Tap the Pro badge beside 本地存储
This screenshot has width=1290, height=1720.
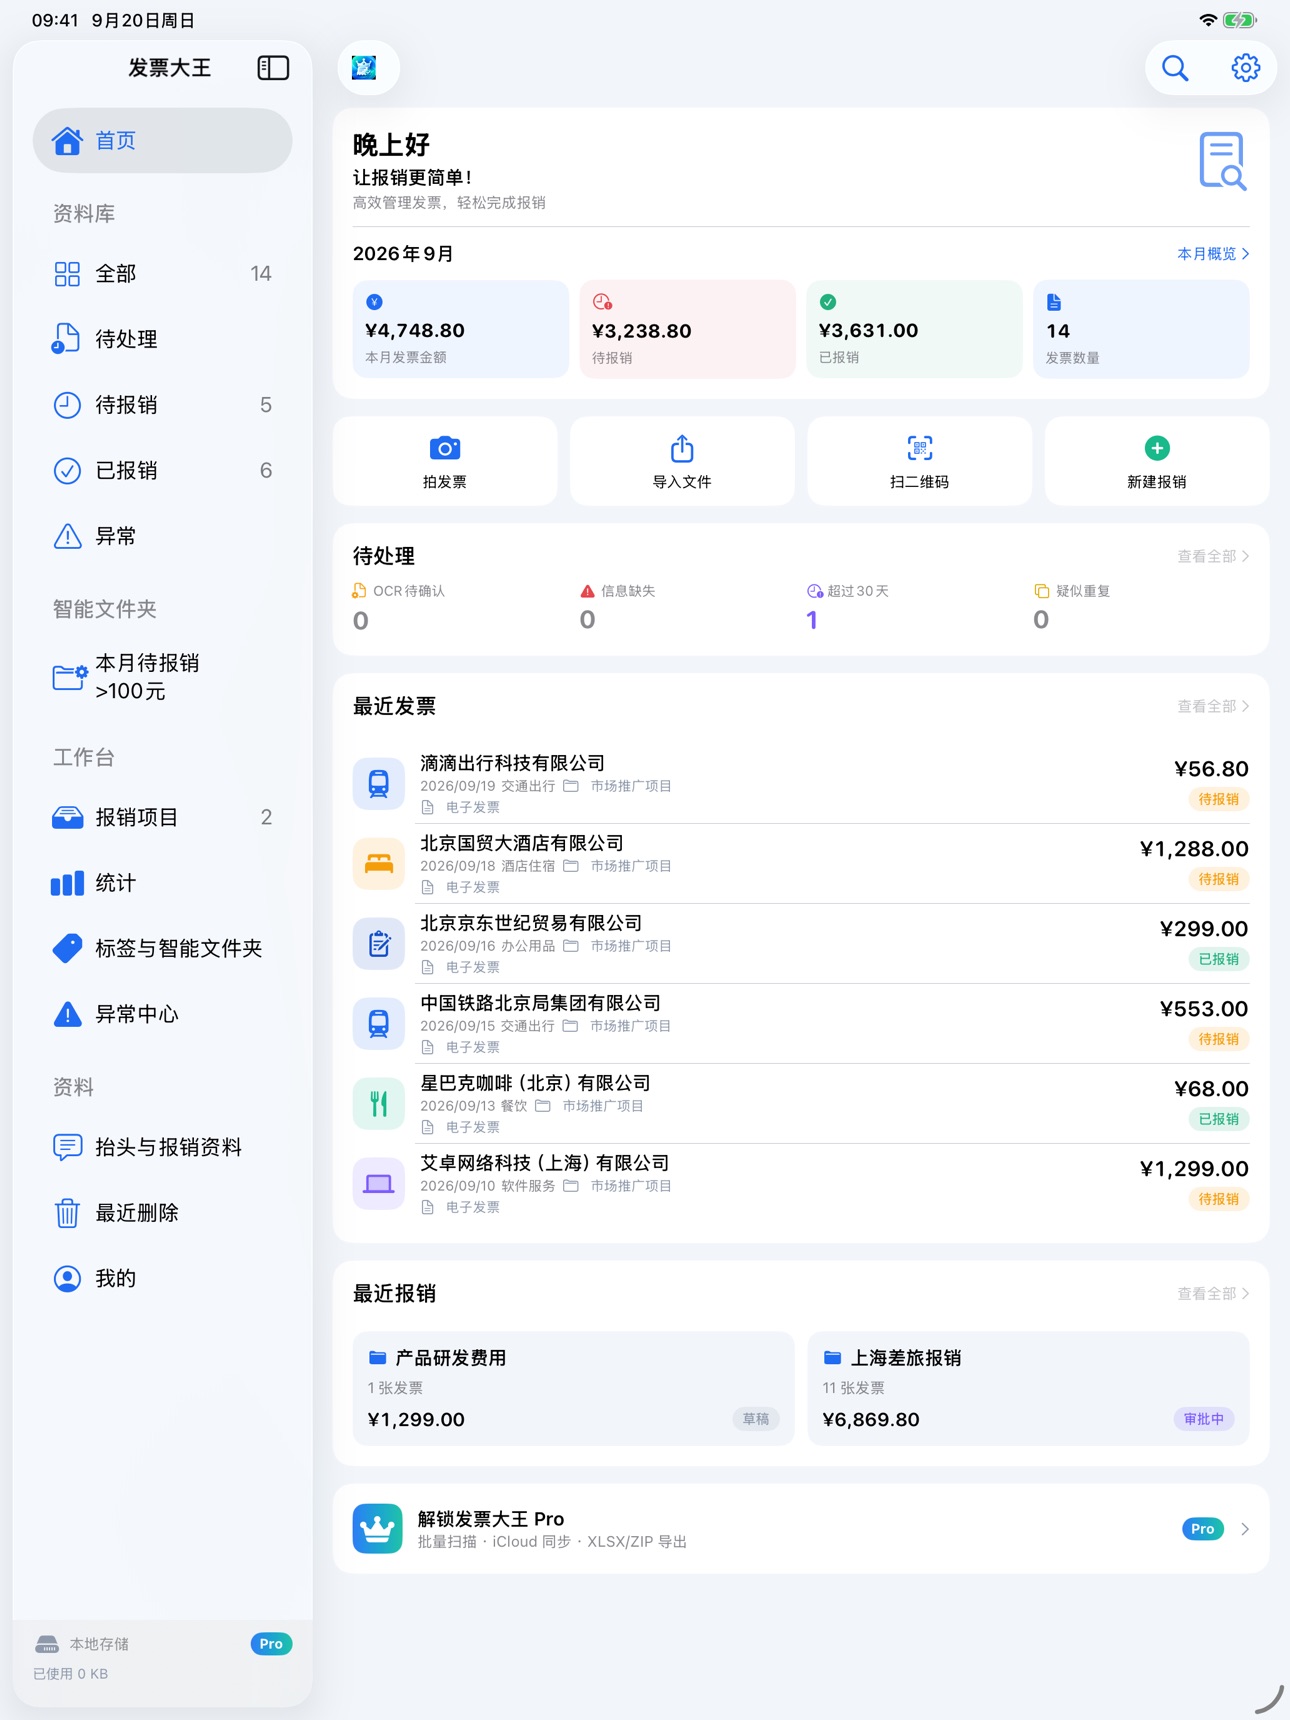pyautogui.click(x=271, y=1644)
